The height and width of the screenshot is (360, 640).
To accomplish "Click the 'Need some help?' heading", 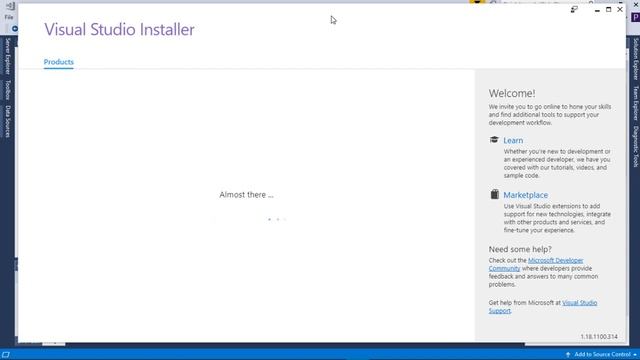I will tap(520, 249).
